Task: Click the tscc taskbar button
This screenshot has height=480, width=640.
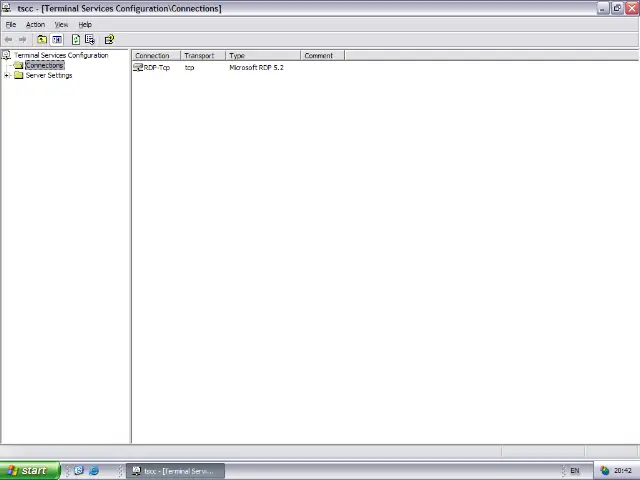Action: [176, 471]
